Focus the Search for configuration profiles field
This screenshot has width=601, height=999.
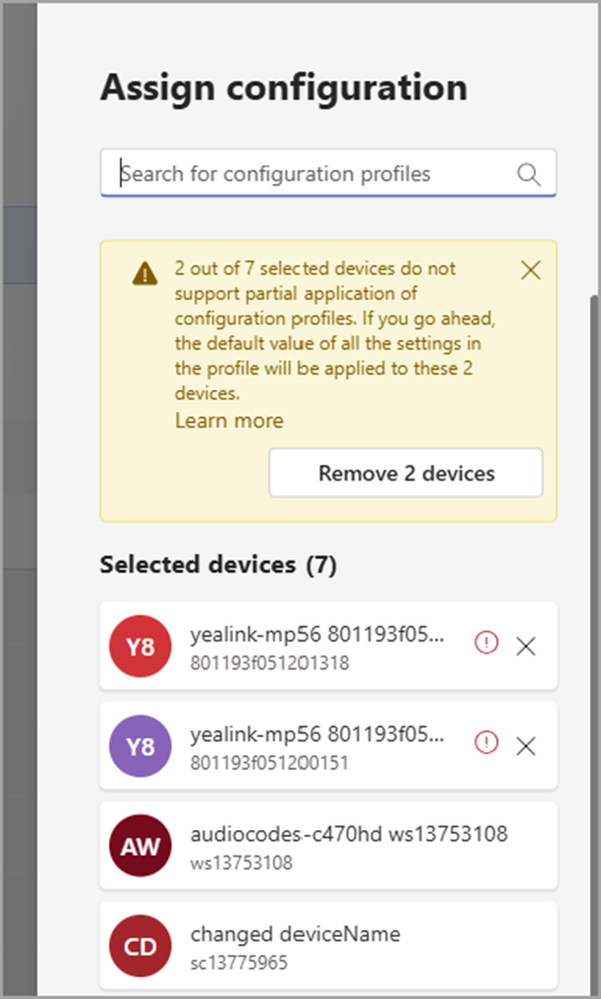(328, 173)
